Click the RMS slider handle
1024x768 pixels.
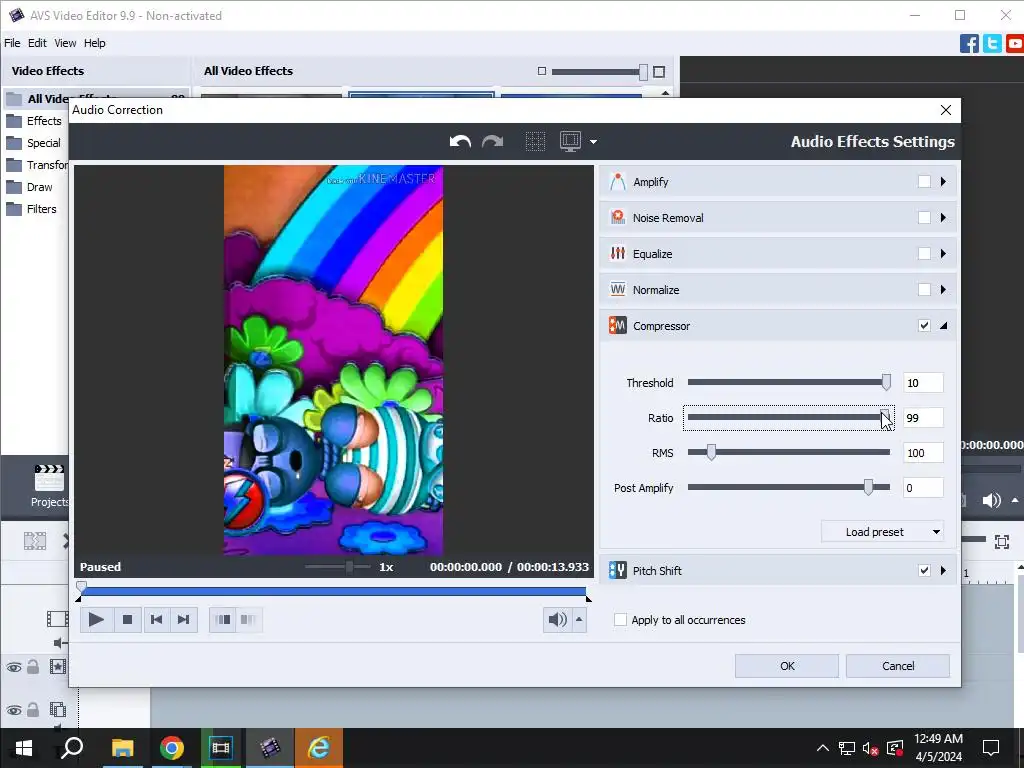(x=711, y=452)
